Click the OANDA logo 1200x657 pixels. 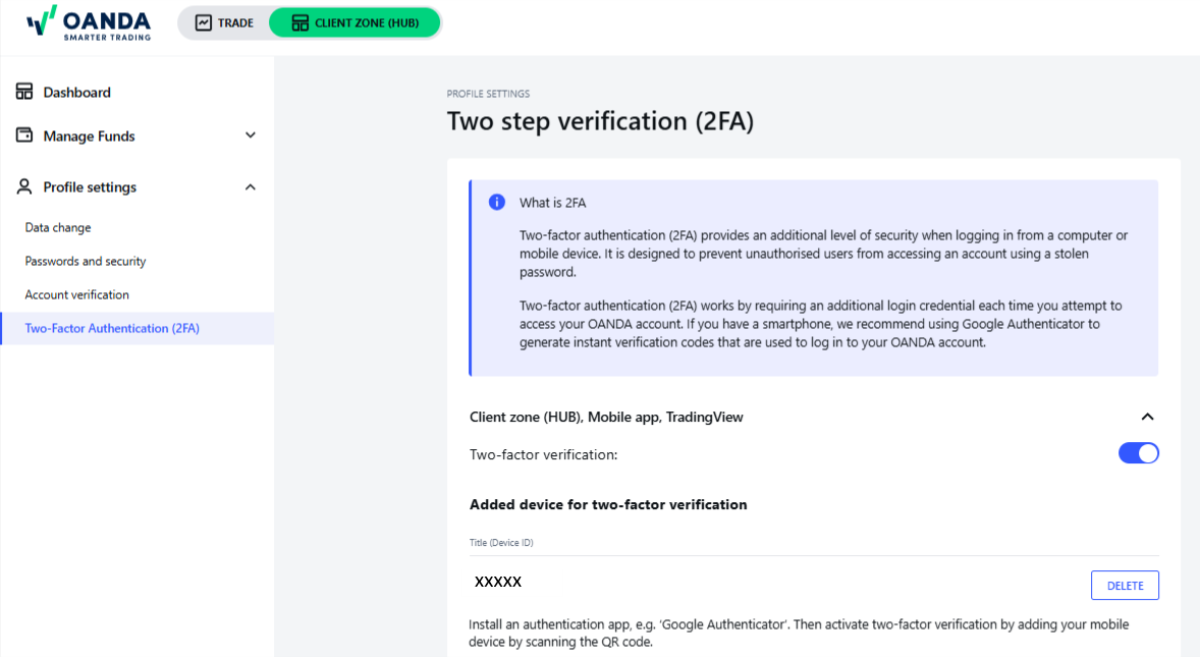click(88, 22)
